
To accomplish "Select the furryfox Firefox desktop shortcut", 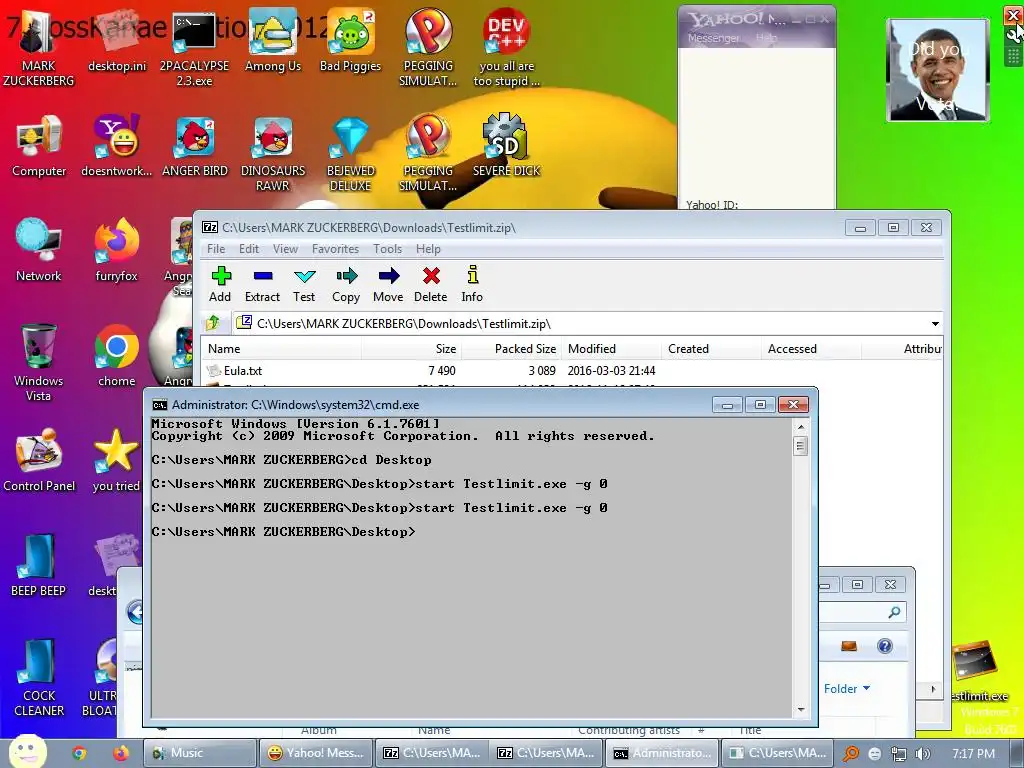I will (x=116, y=250).
